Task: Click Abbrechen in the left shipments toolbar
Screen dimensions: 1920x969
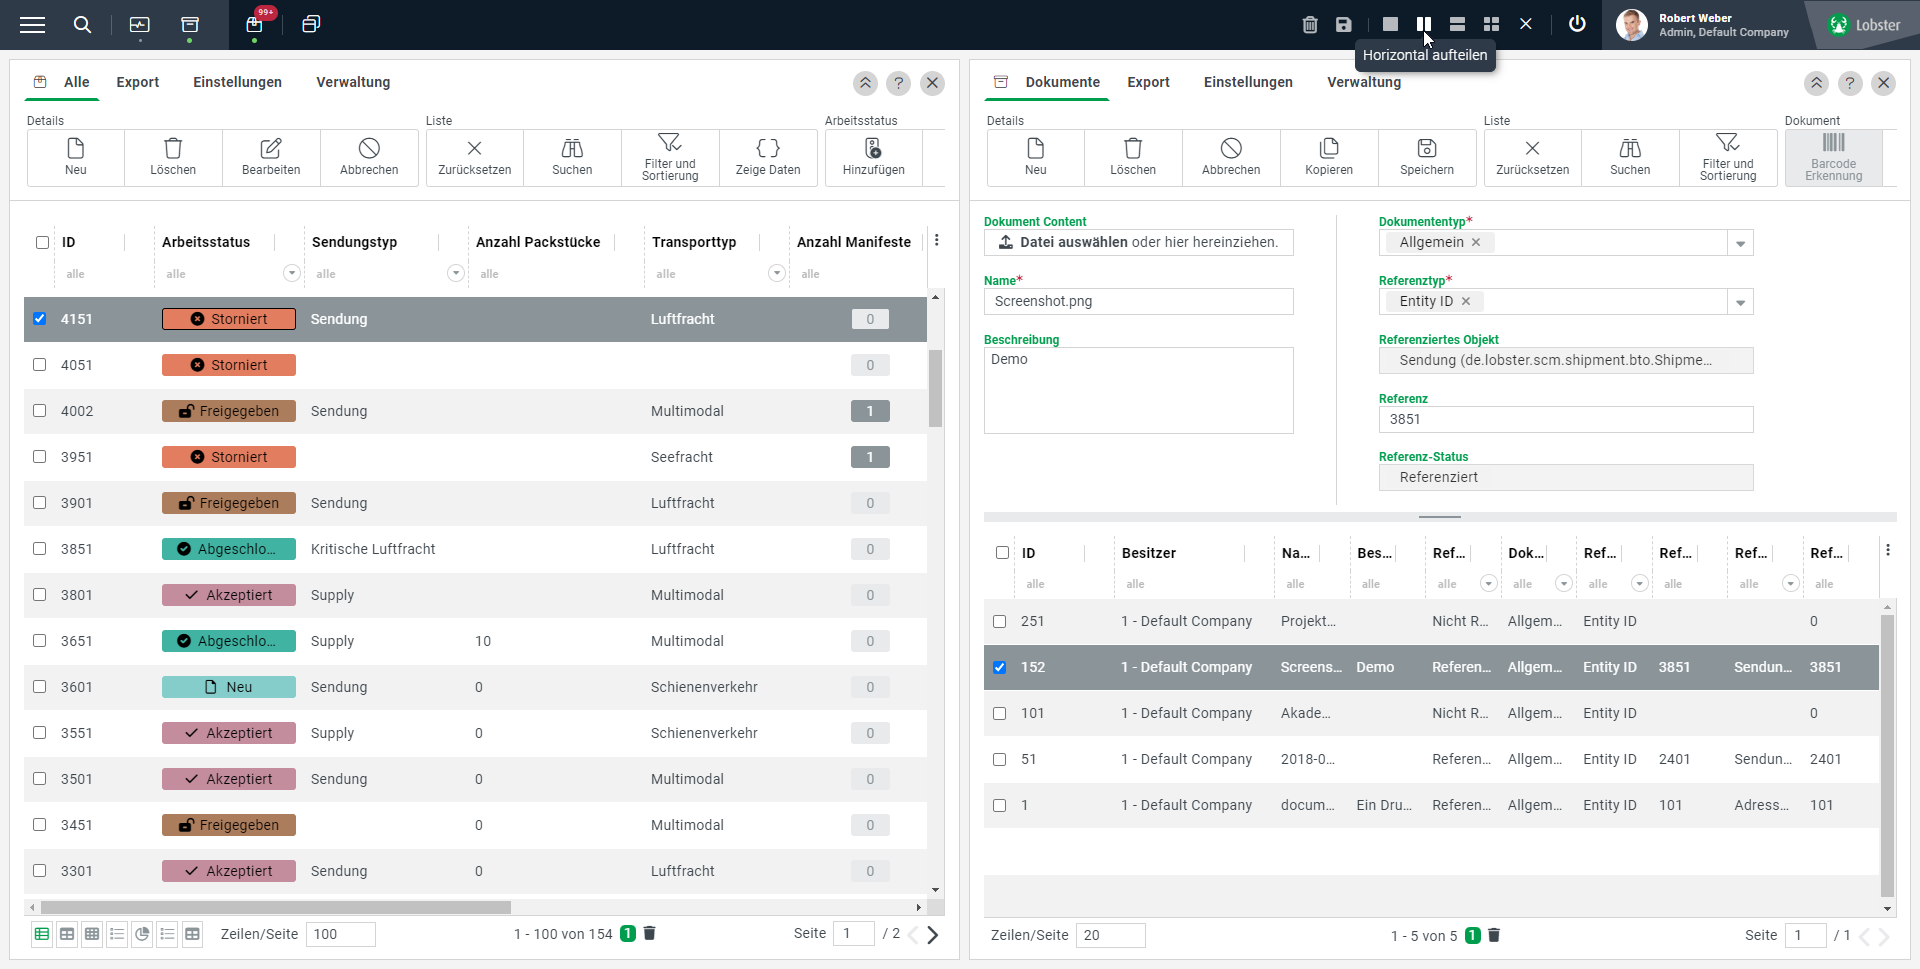Action: 369,158
